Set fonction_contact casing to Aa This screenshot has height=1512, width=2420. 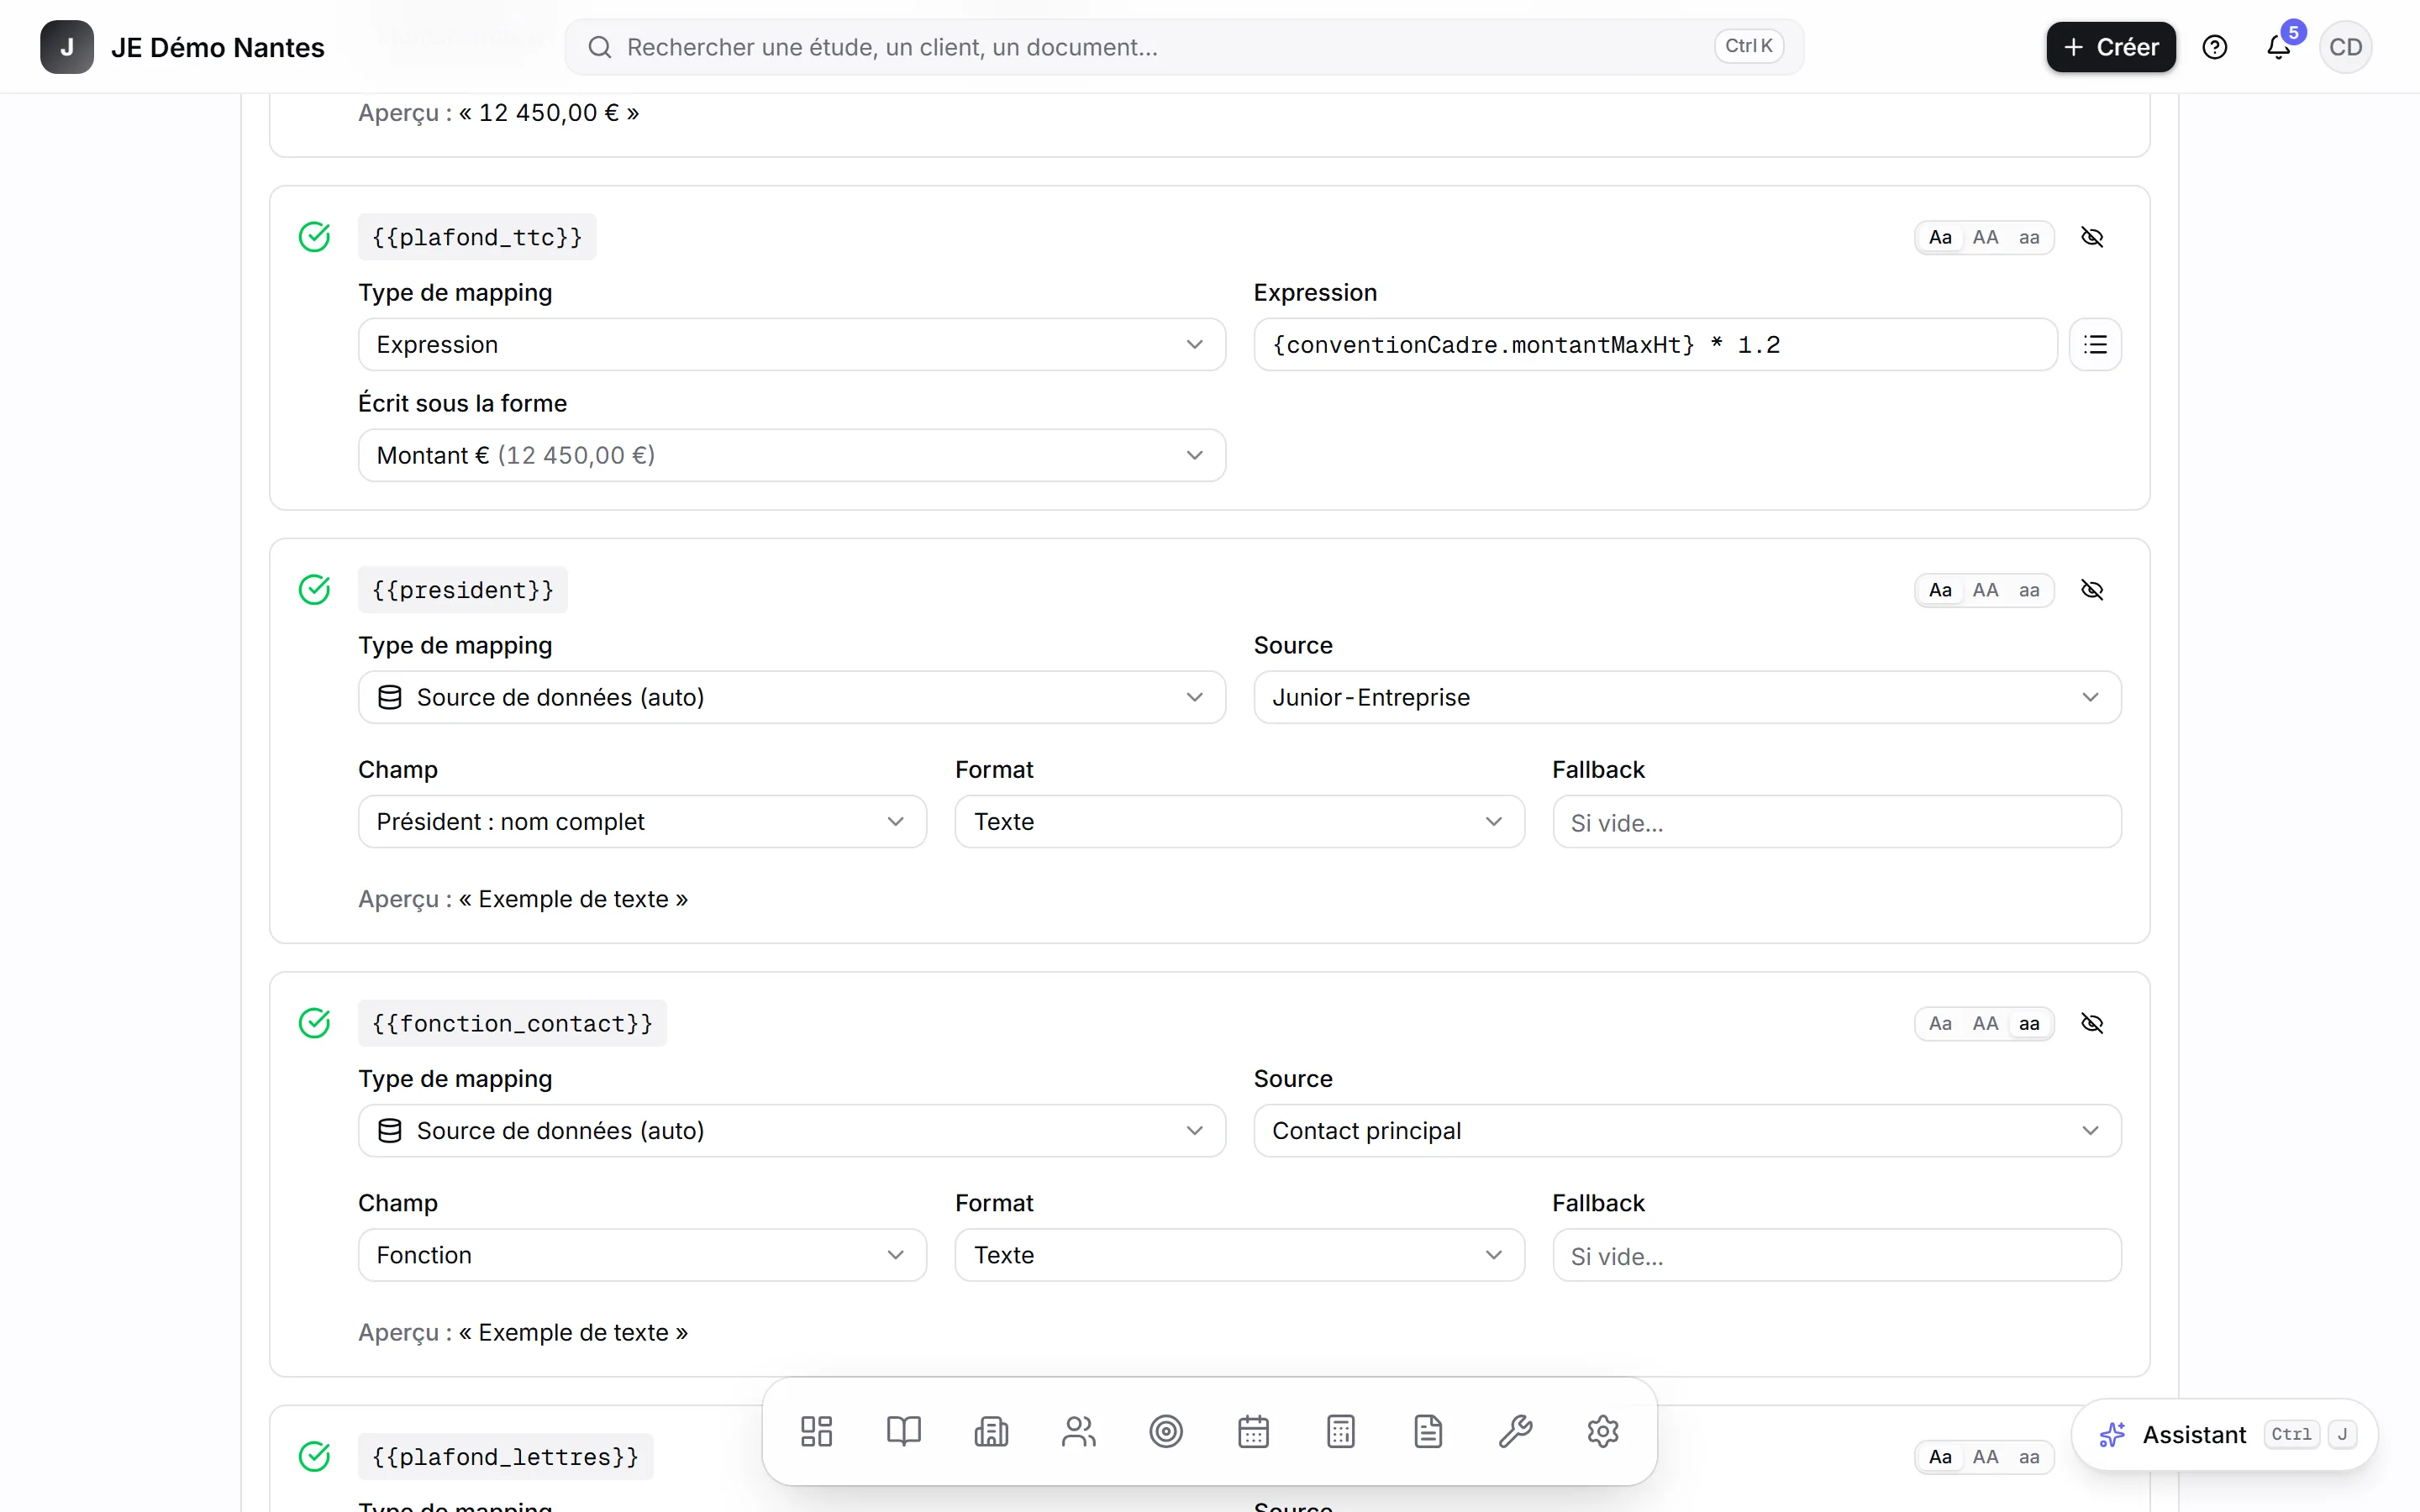(1940, 1023)
